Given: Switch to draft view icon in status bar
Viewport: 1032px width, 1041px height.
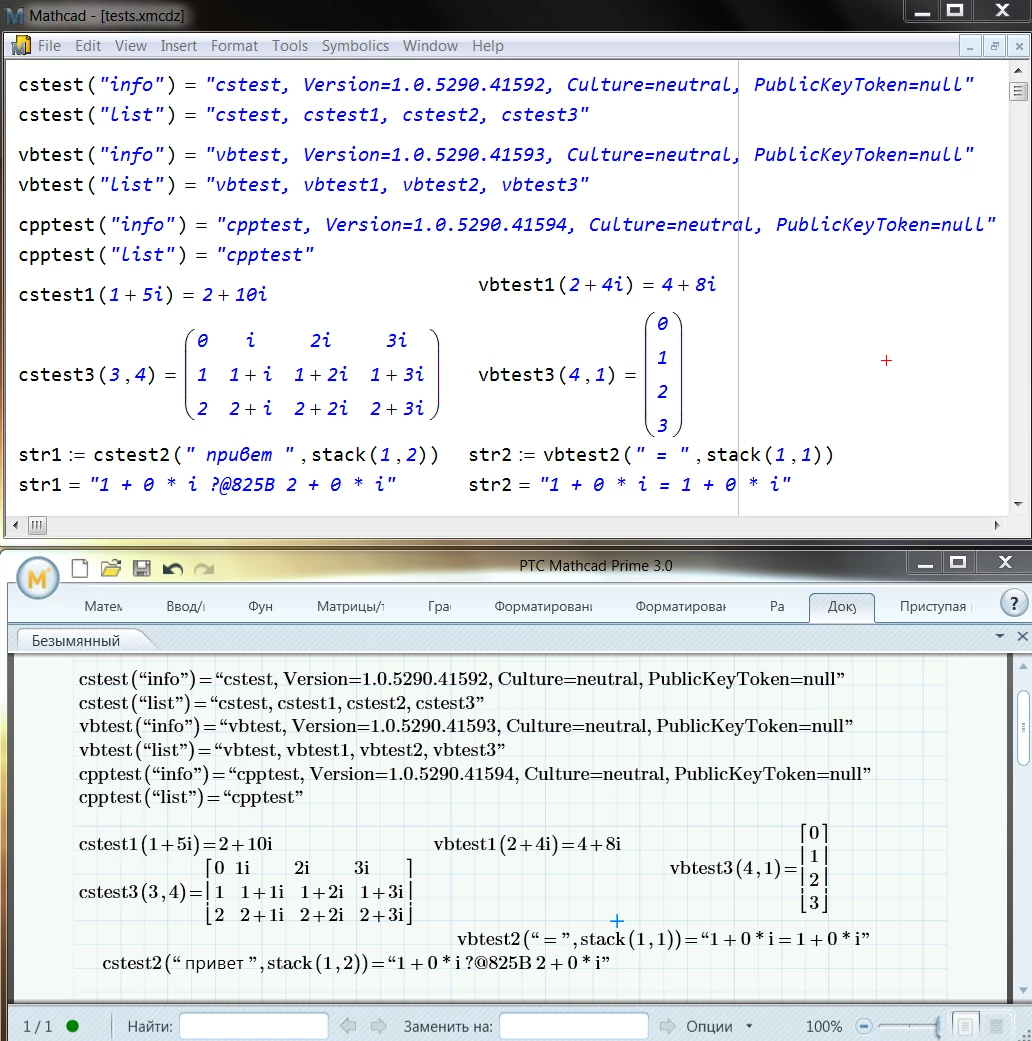Looking at the screenshot, I should (996, 1026).
